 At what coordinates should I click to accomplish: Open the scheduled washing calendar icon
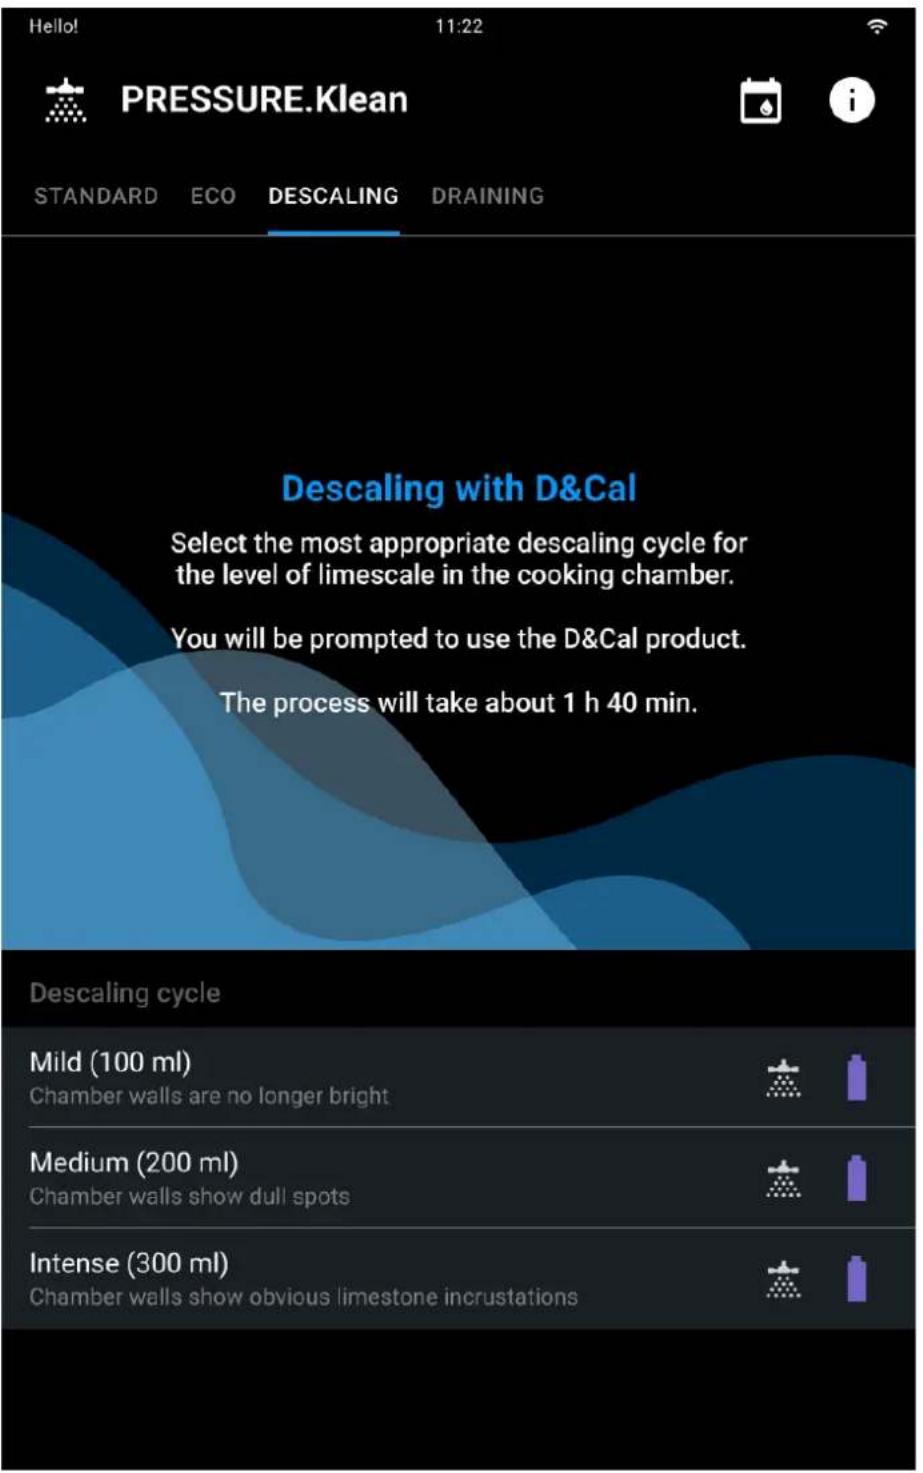761,101
